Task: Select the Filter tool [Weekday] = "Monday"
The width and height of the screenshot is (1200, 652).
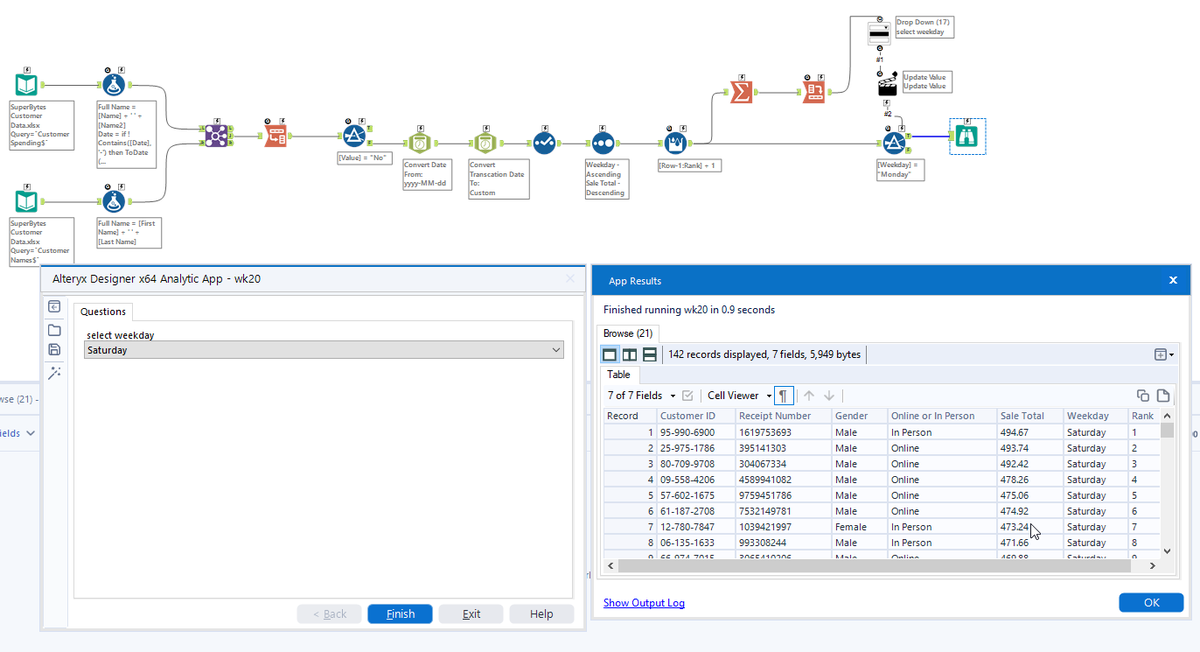Action: coord(895,143)
